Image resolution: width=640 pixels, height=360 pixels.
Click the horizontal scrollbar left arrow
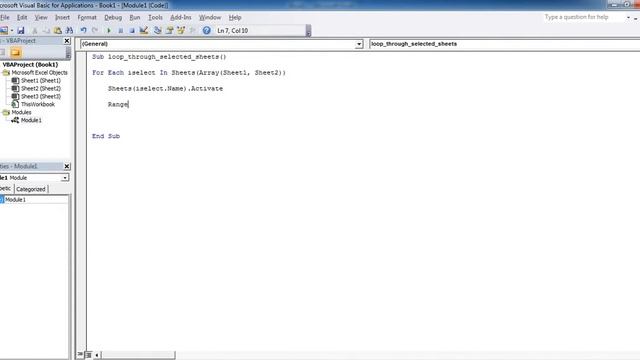[97, 355]
